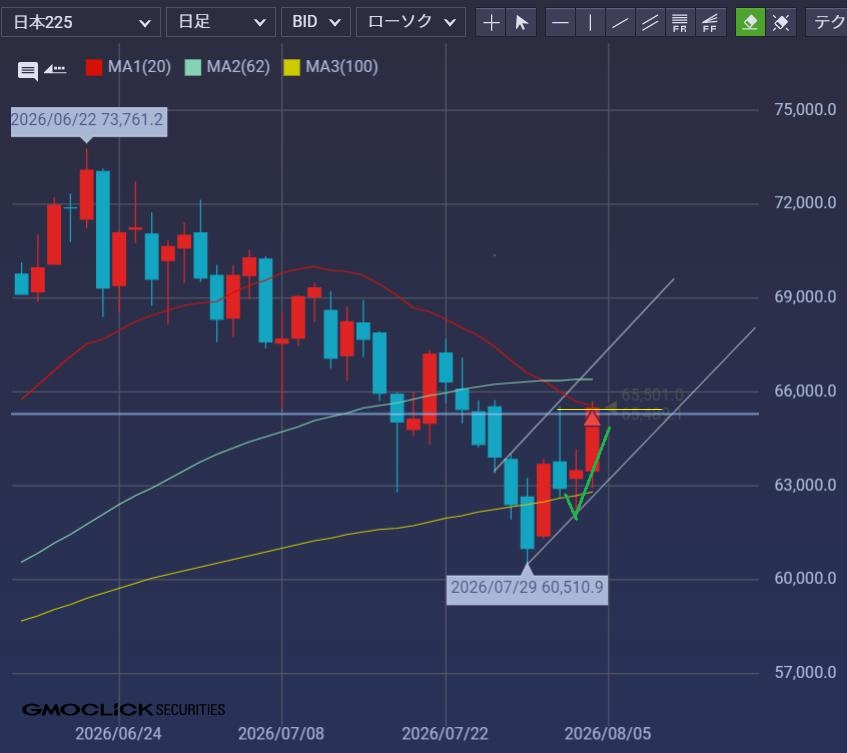Click the MA1(20) legend label
Image resolution: width=847 pixels, height=753 pixels.
[139, 67]
